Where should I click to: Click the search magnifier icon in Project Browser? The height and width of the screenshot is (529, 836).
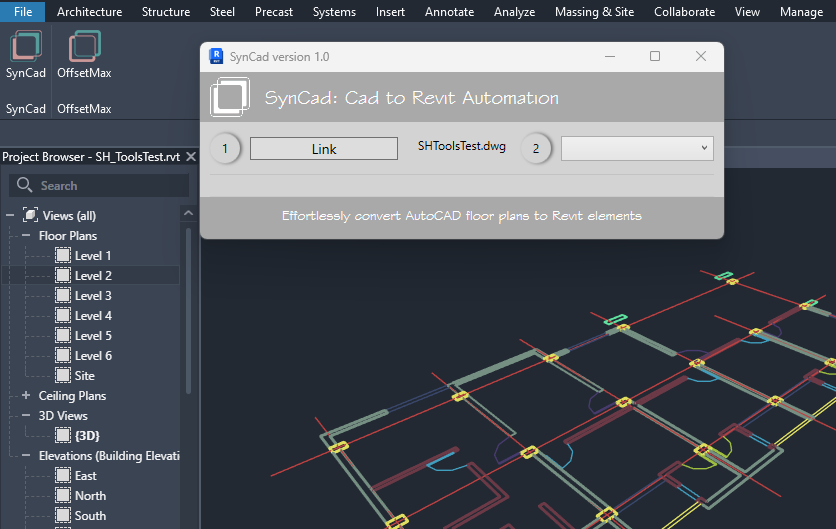point(25,185)
